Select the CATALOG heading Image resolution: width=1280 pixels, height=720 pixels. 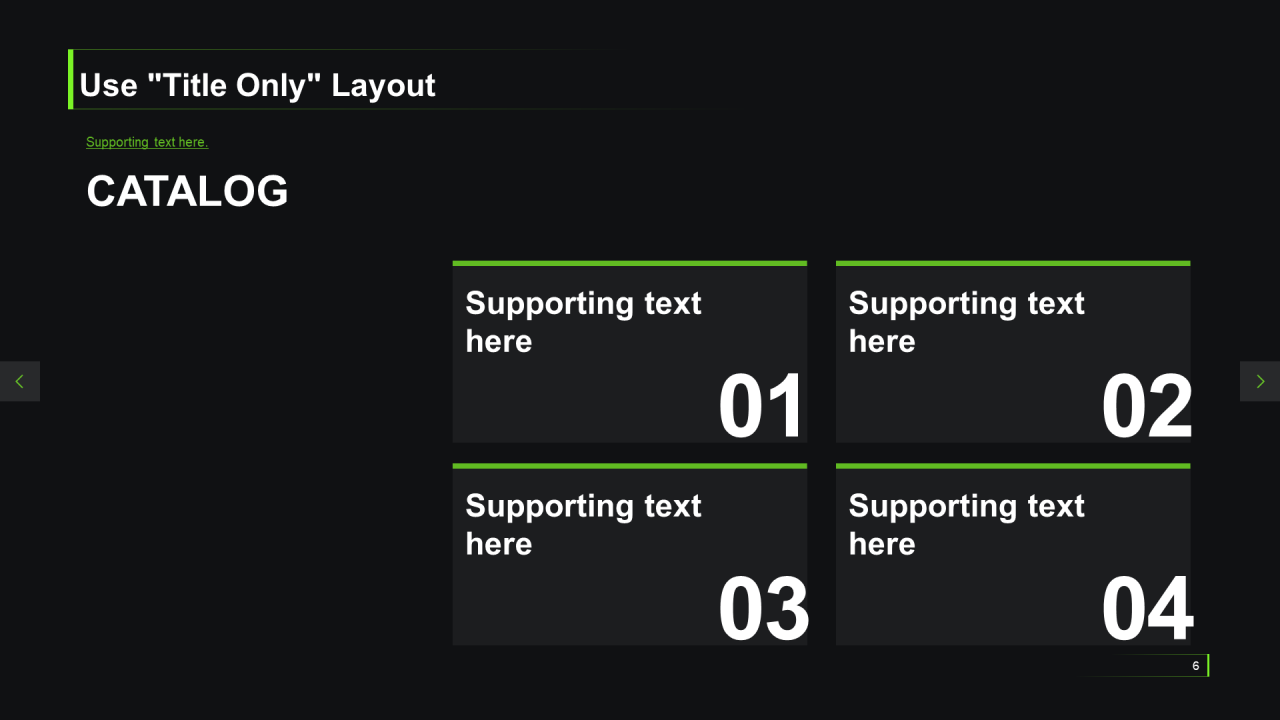click(187, 191)
